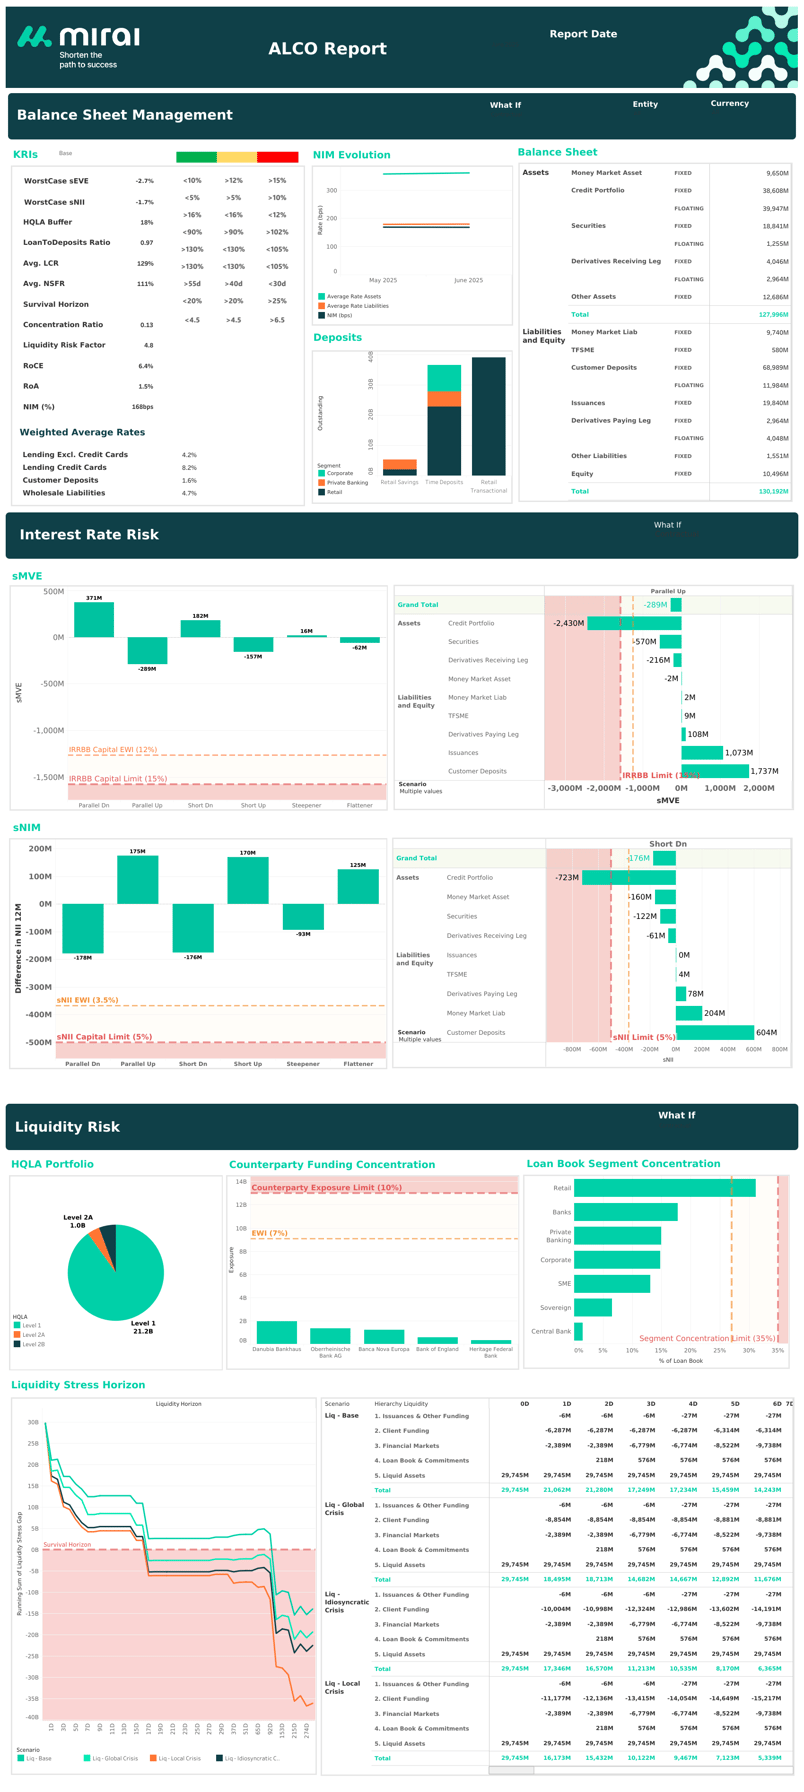This screenshot has height=1792, width=804.
Task: Click the Private Banking segment legend marker
Action: [x=322, y=483]
